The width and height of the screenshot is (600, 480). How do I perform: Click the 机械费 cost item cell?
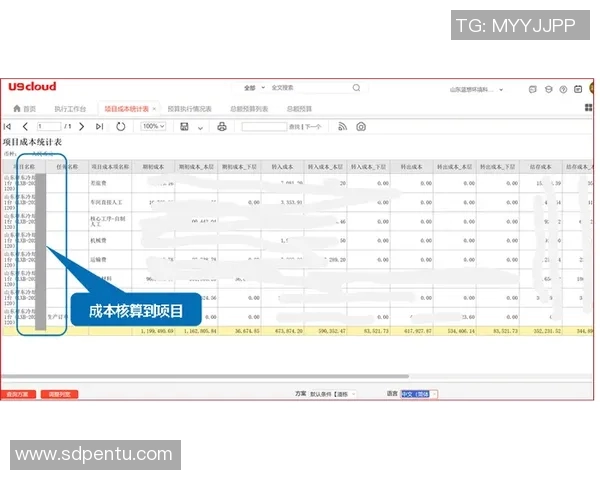click(x=110, y=241)
